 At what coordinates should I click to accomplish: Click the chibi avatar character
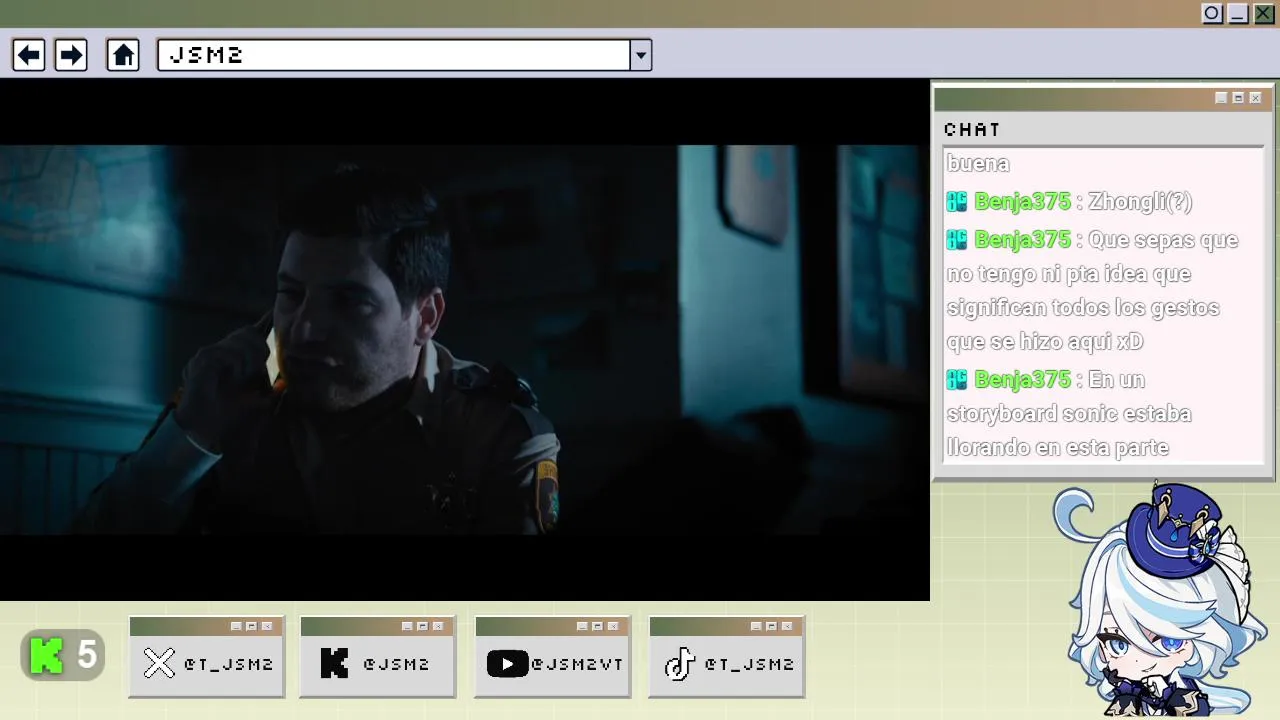[x=1160, y=600]
